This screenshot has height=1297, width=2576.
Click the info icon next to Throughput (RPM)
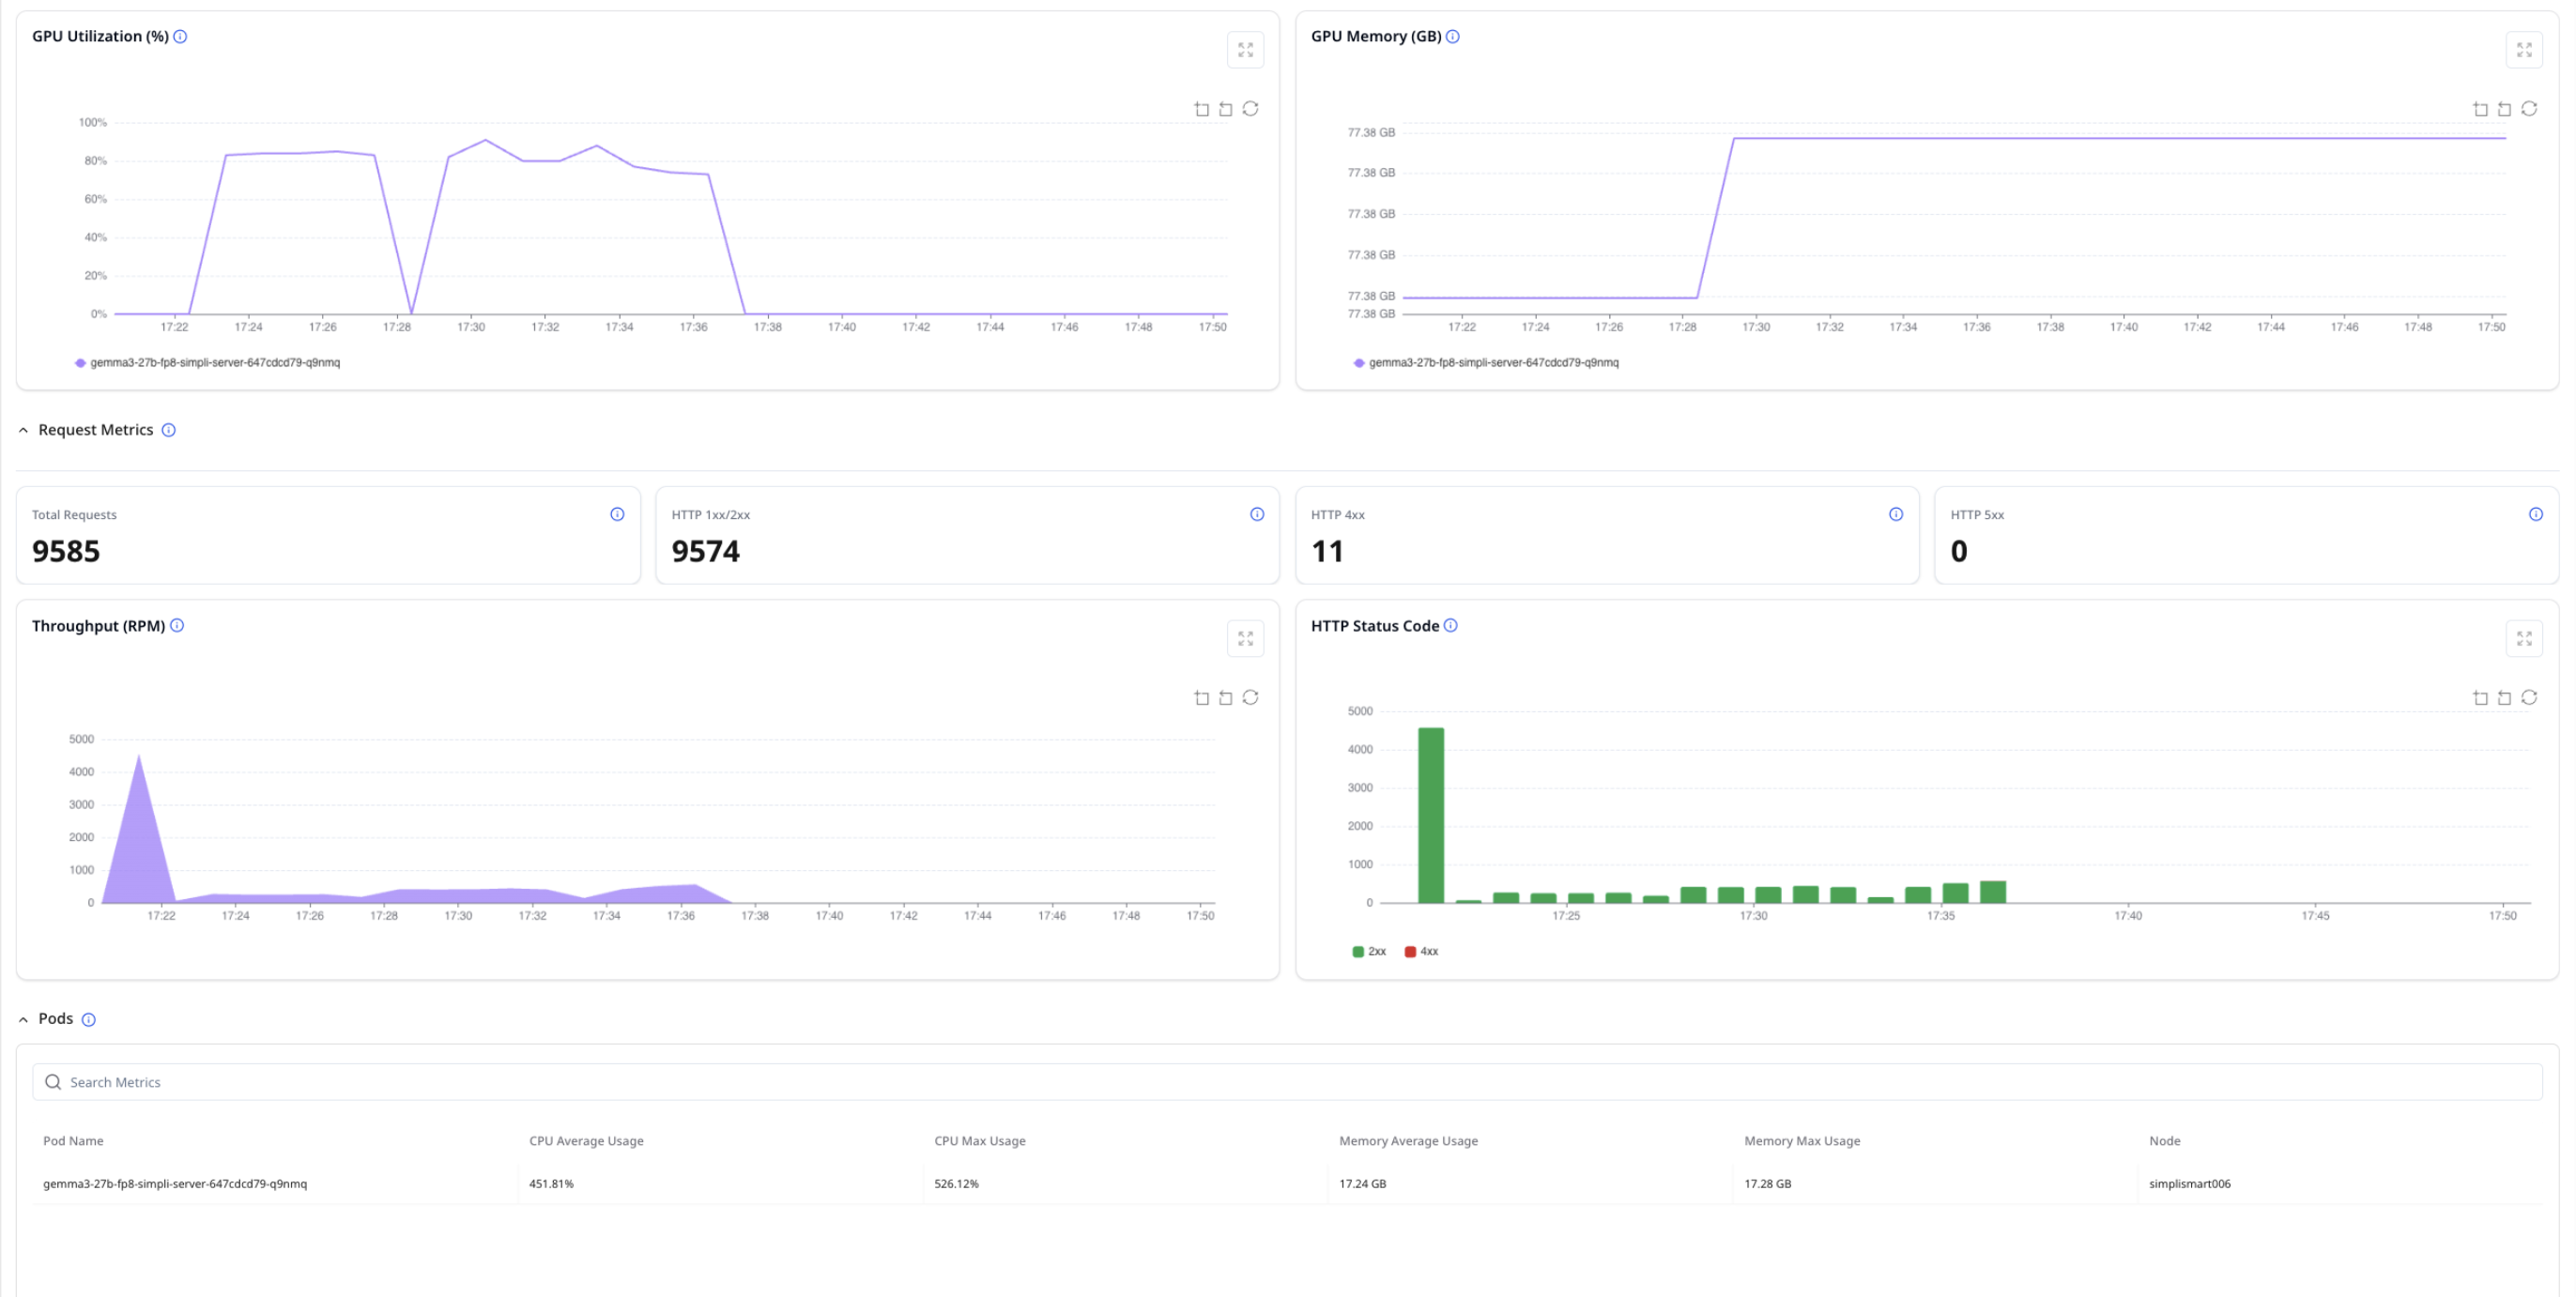(178, 625)
